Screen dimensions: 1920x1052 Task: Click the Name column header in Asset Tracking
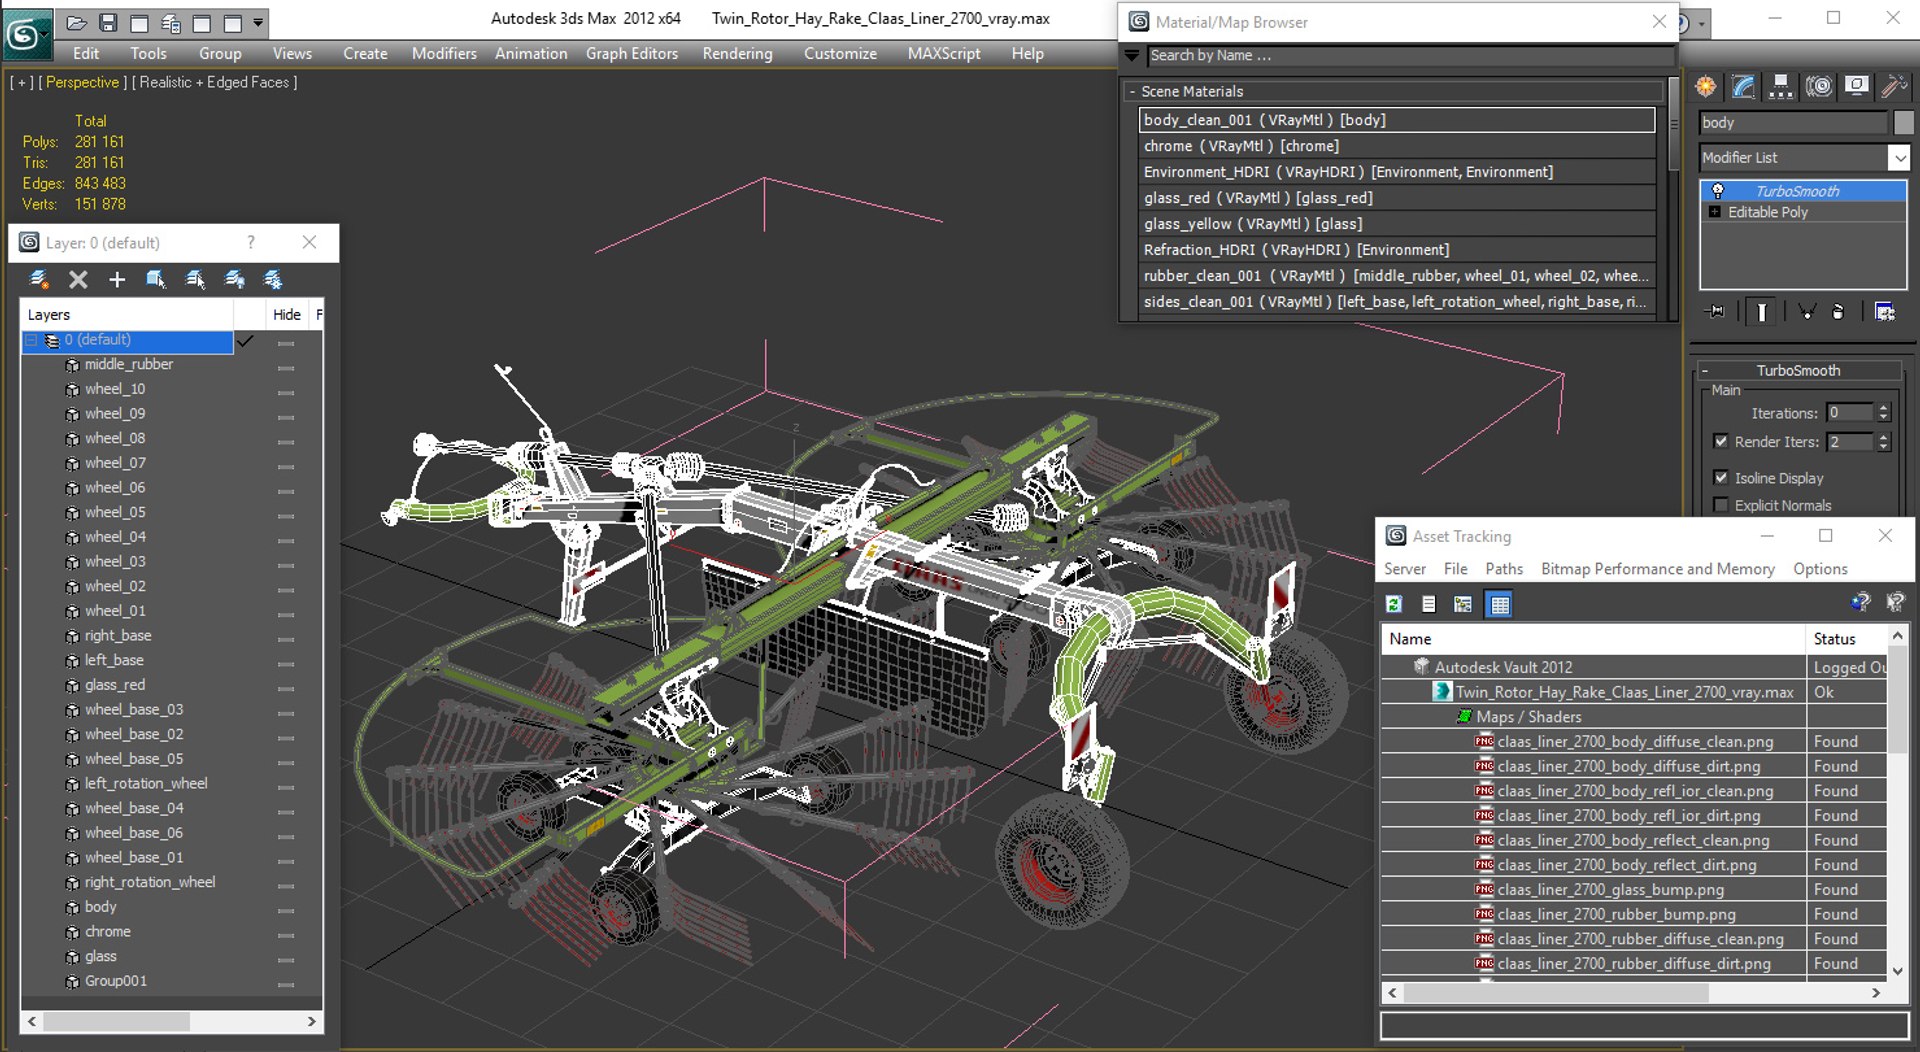click(x=1593, y=639)
